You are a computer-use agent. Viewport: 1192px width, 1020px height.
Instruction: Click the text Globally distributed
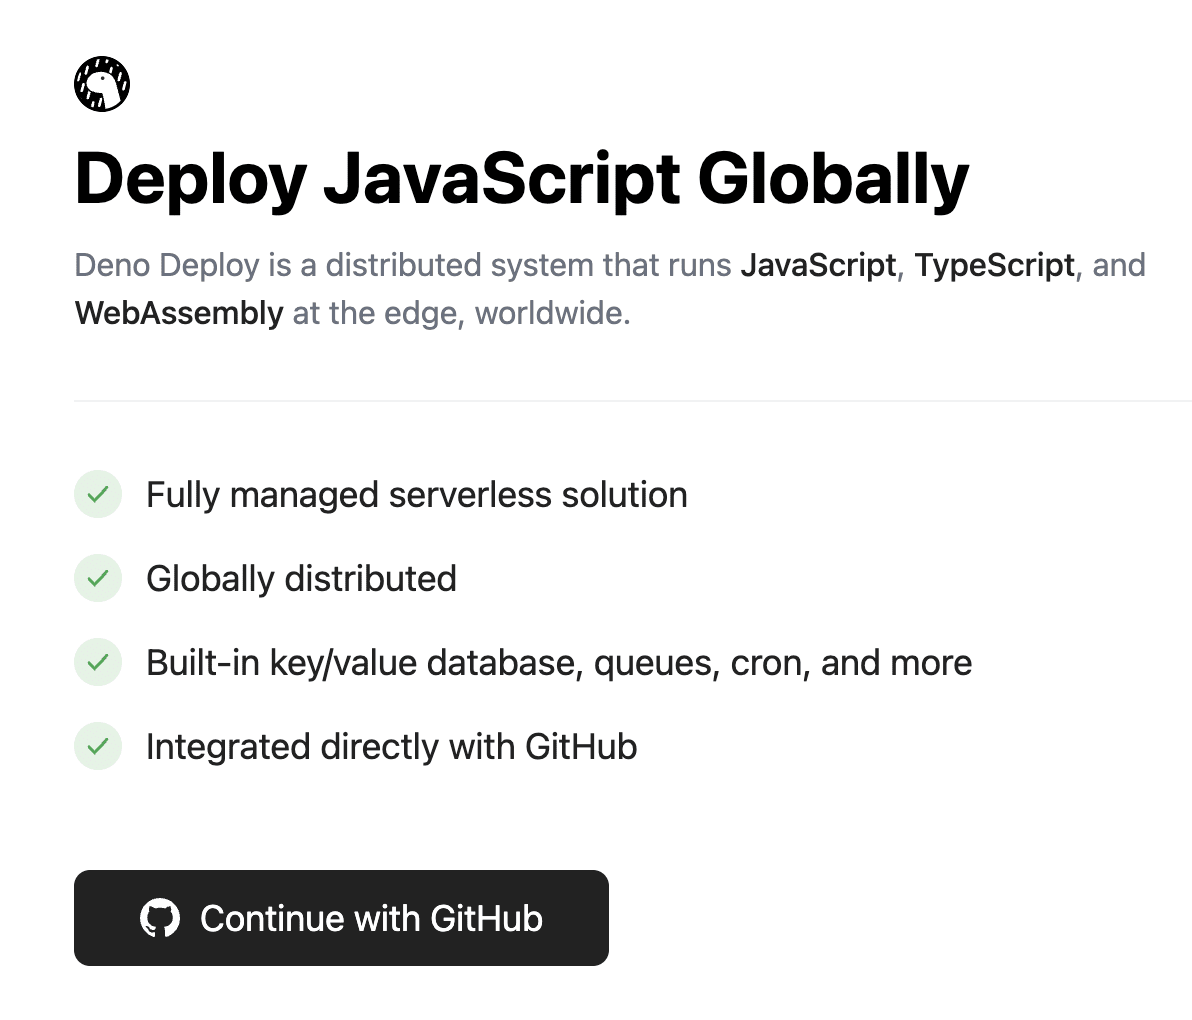pyautogui.click(x=301, y=579)
